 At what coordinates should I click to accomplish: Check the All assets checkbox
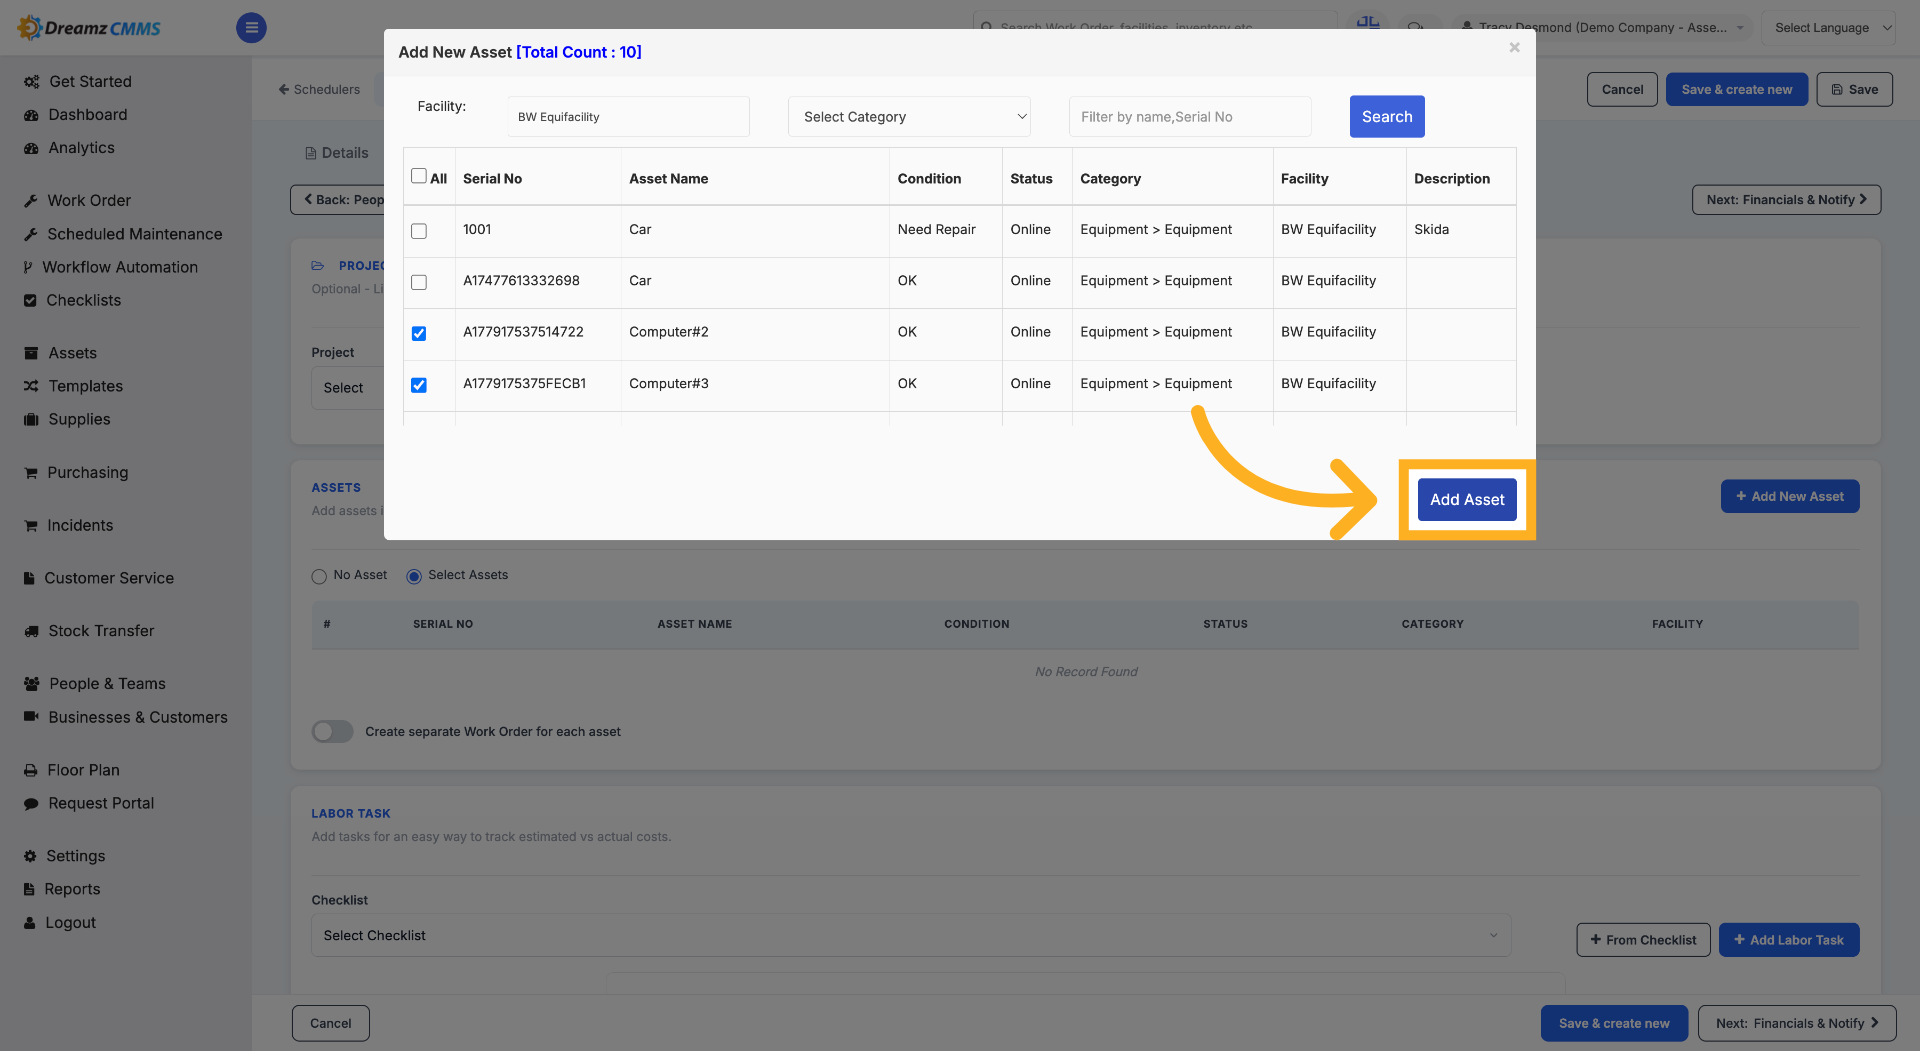click(419, 176)
